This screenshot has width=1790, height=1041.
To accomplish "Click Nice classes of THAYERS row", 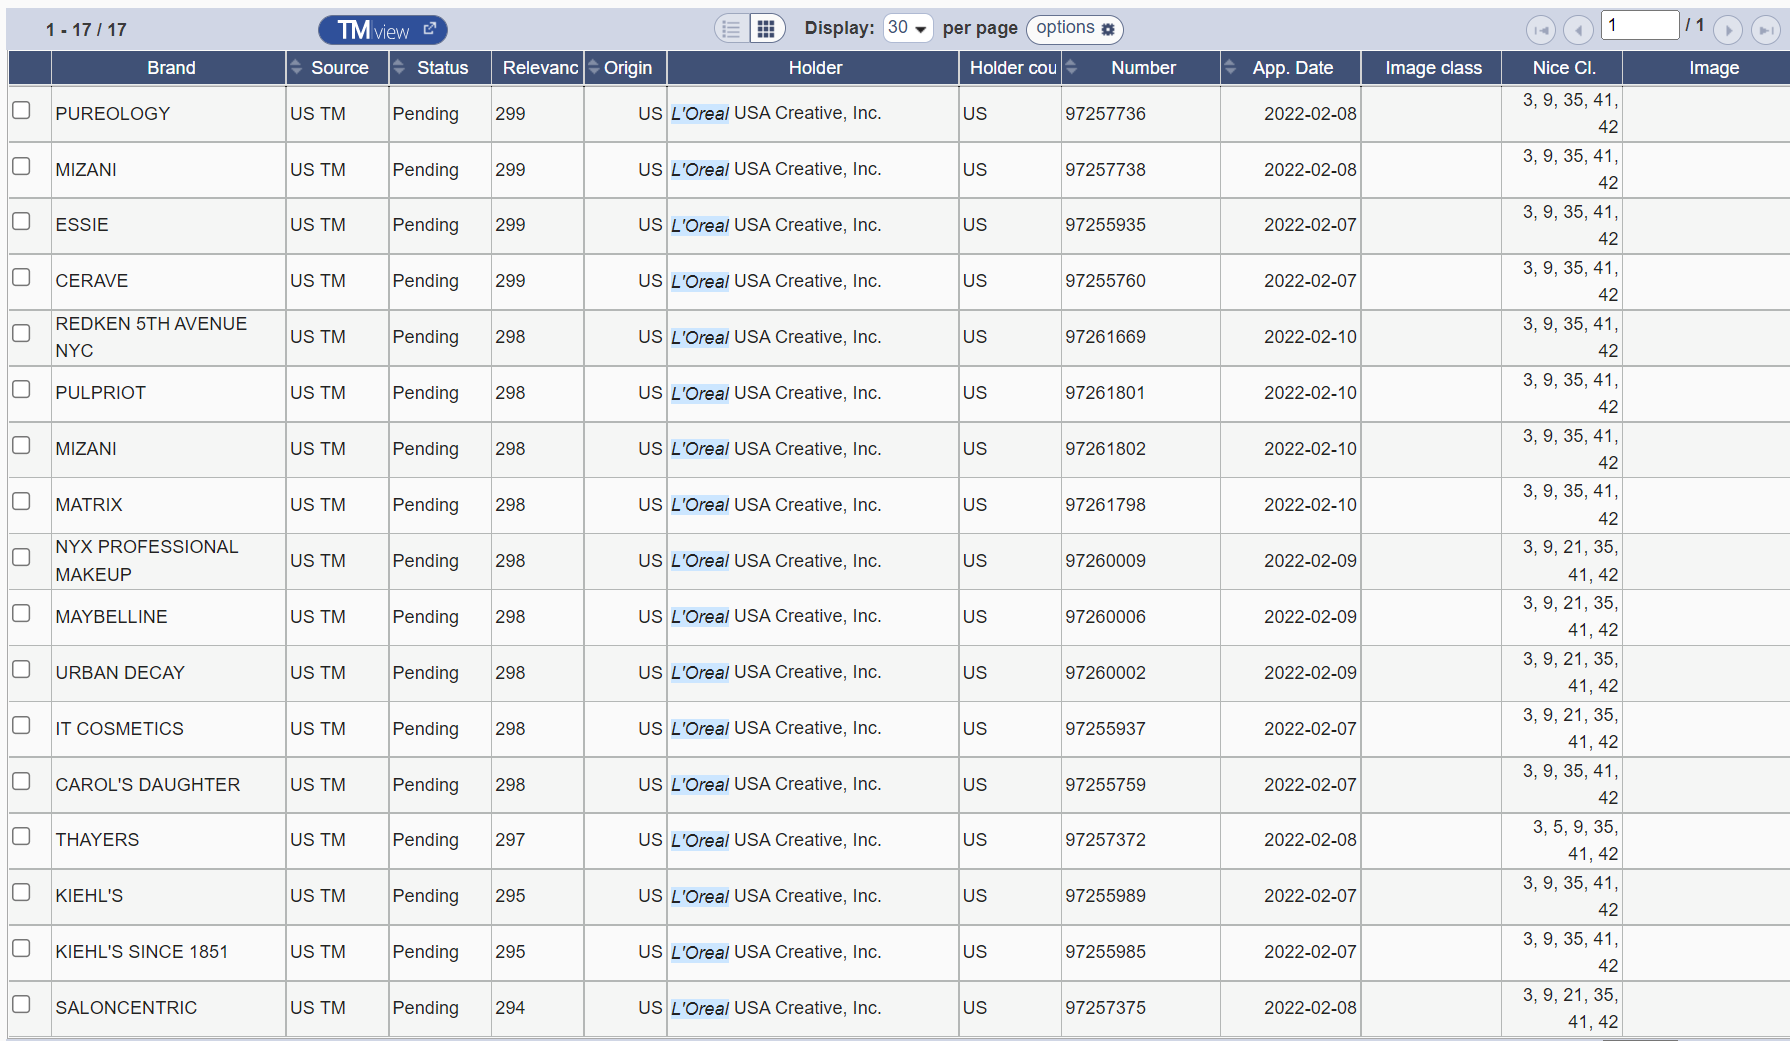I will pyautogui.click(x=1575, y=841).
